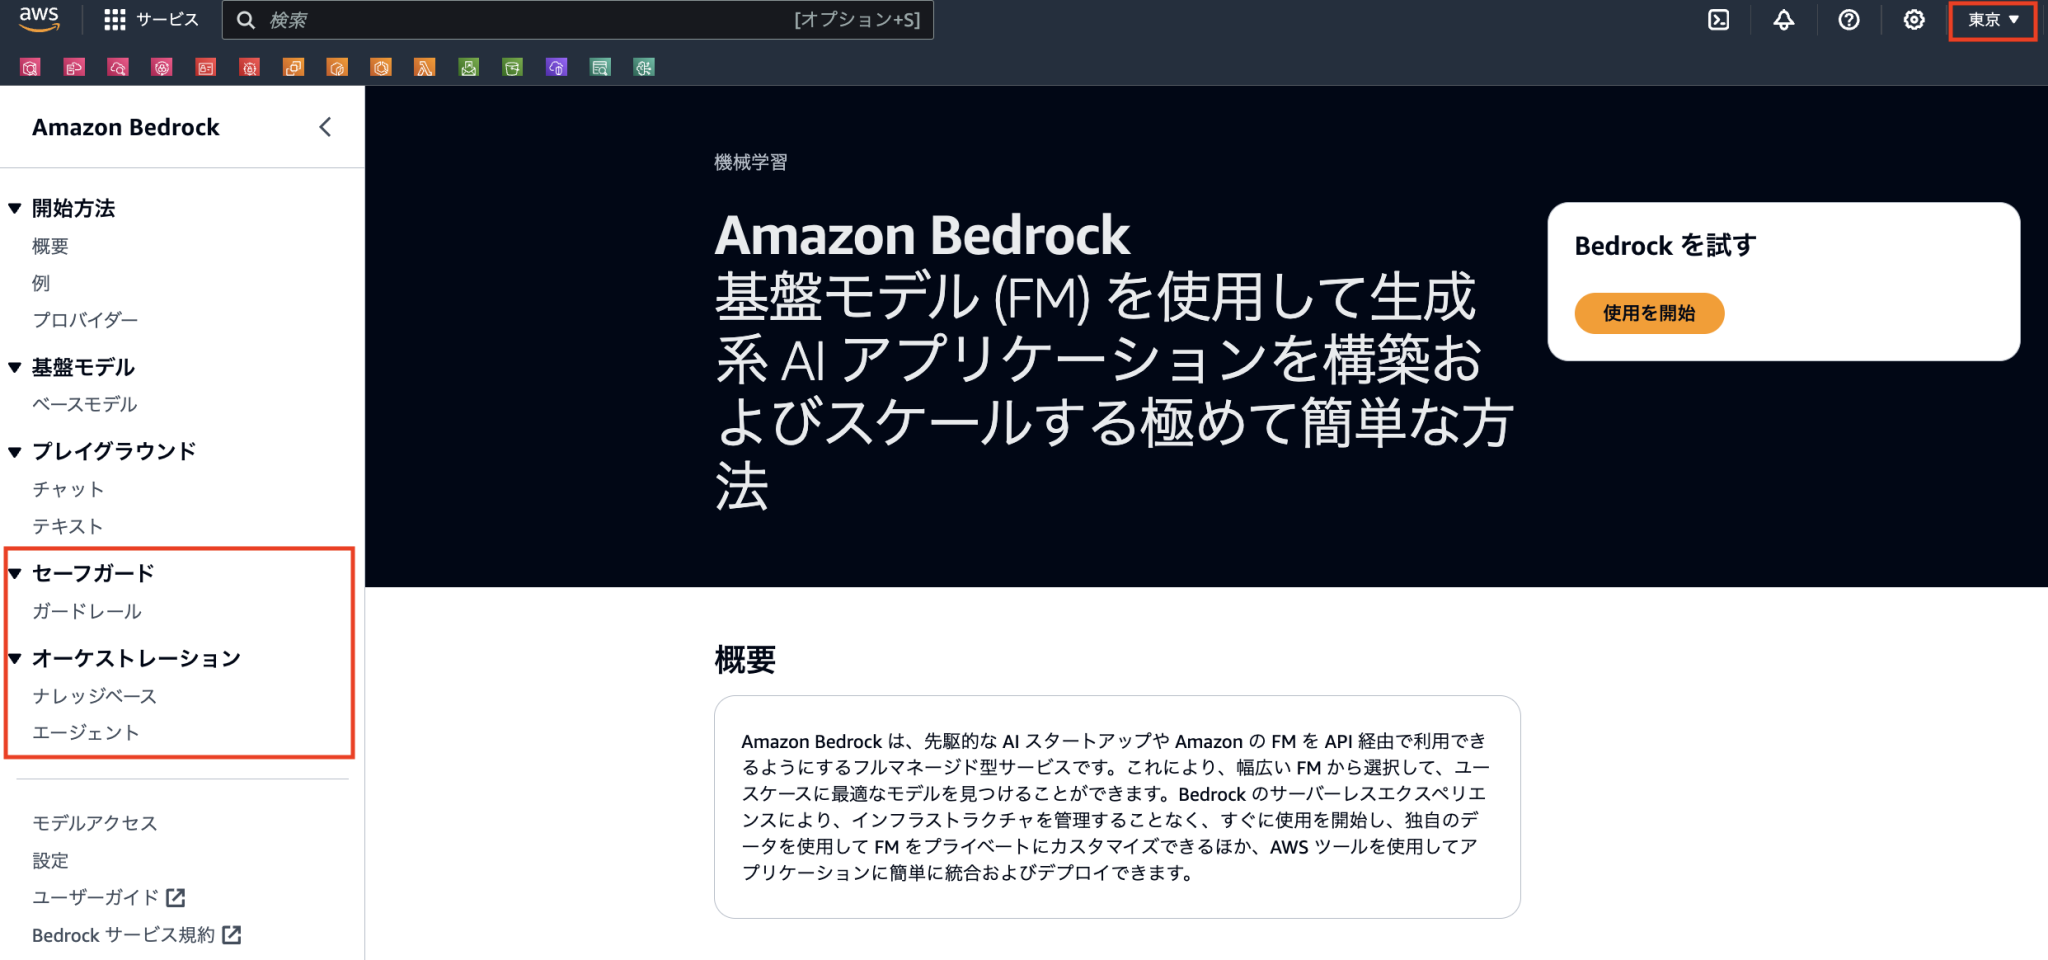Click the AWS logo to return home
The height and width of the screenshot is (960, 2048).
point(38,20)
